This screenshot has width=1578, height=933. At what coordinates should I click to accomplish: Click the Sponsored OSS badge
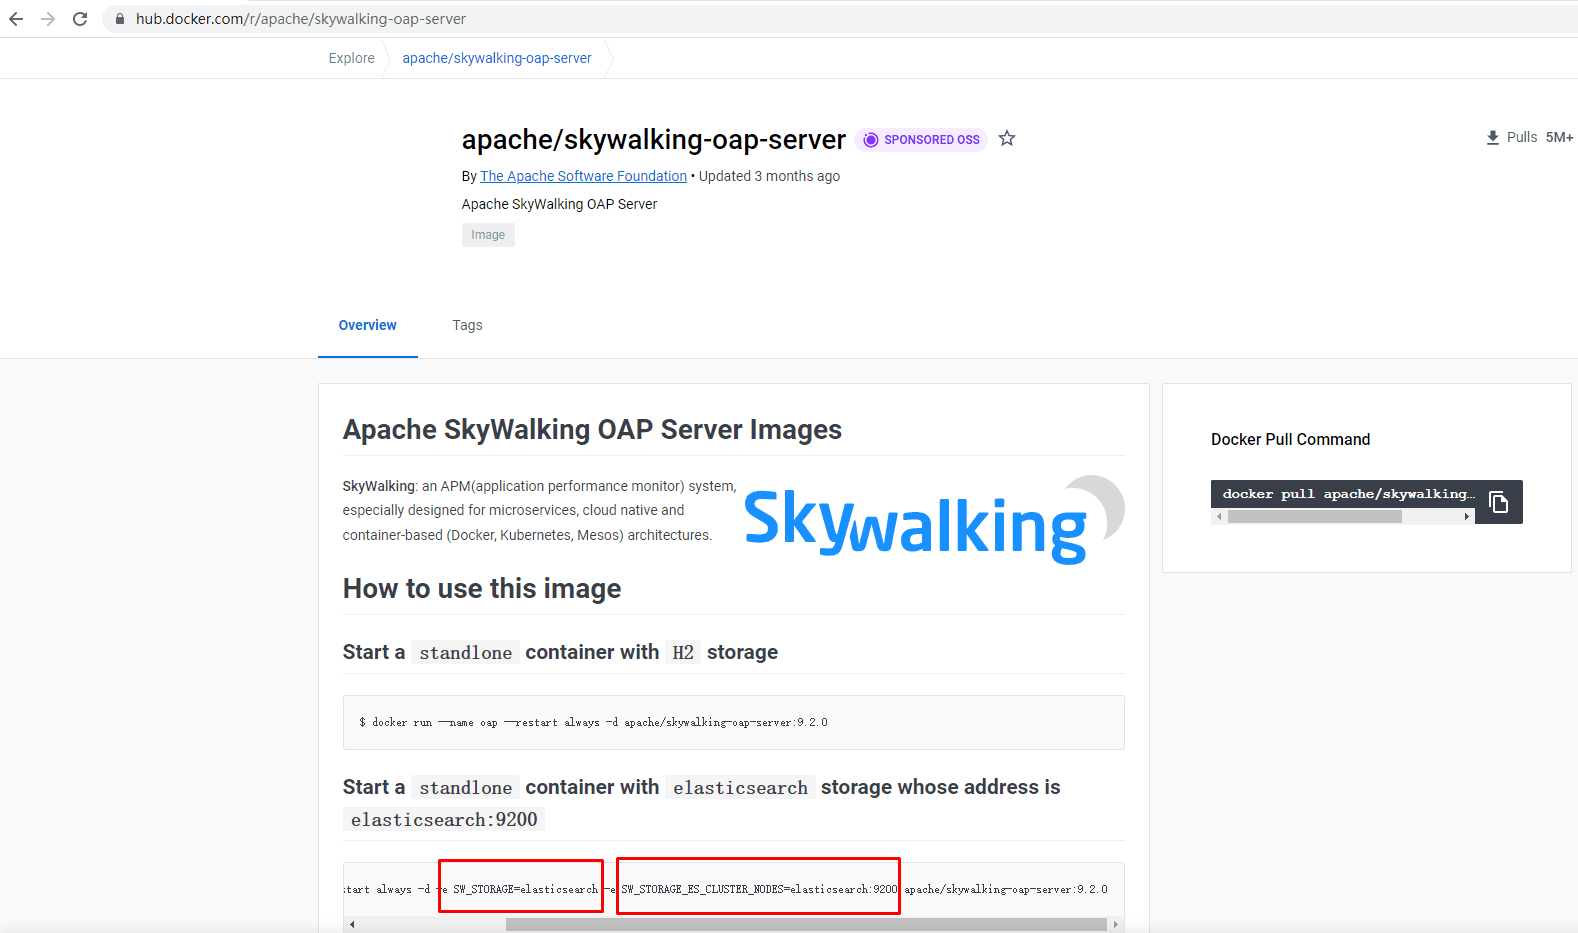[x=921, y=140]
